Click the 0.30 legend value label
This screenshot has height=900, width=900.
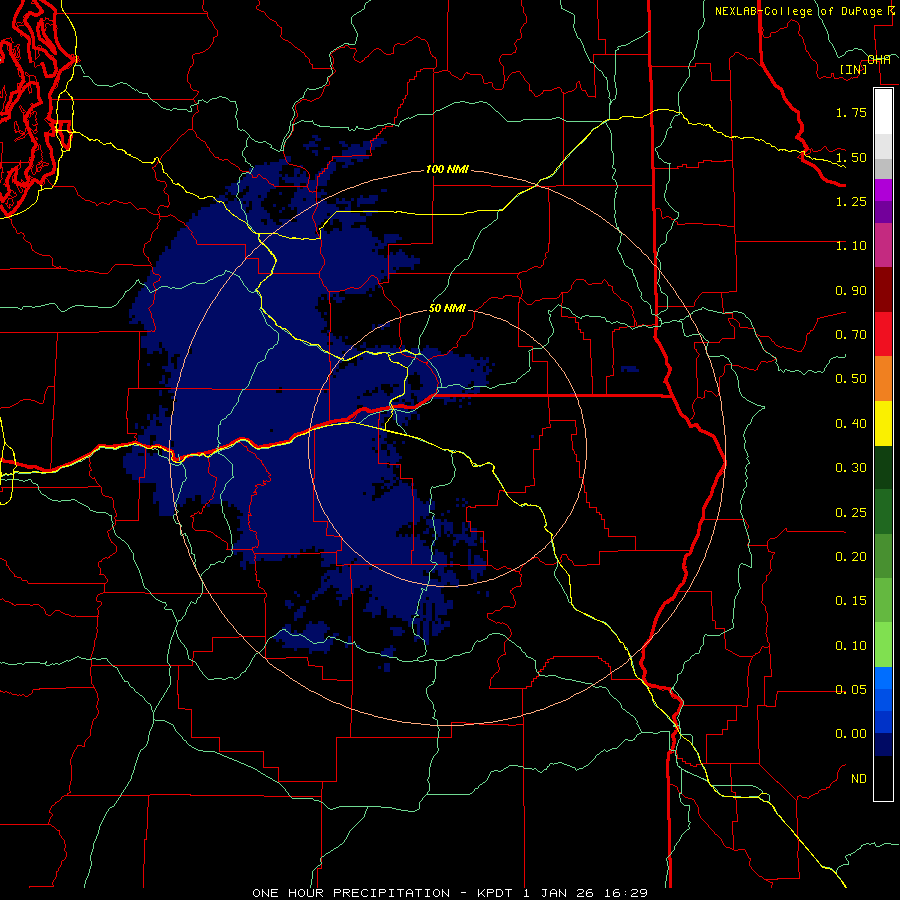tap(851, 468)
